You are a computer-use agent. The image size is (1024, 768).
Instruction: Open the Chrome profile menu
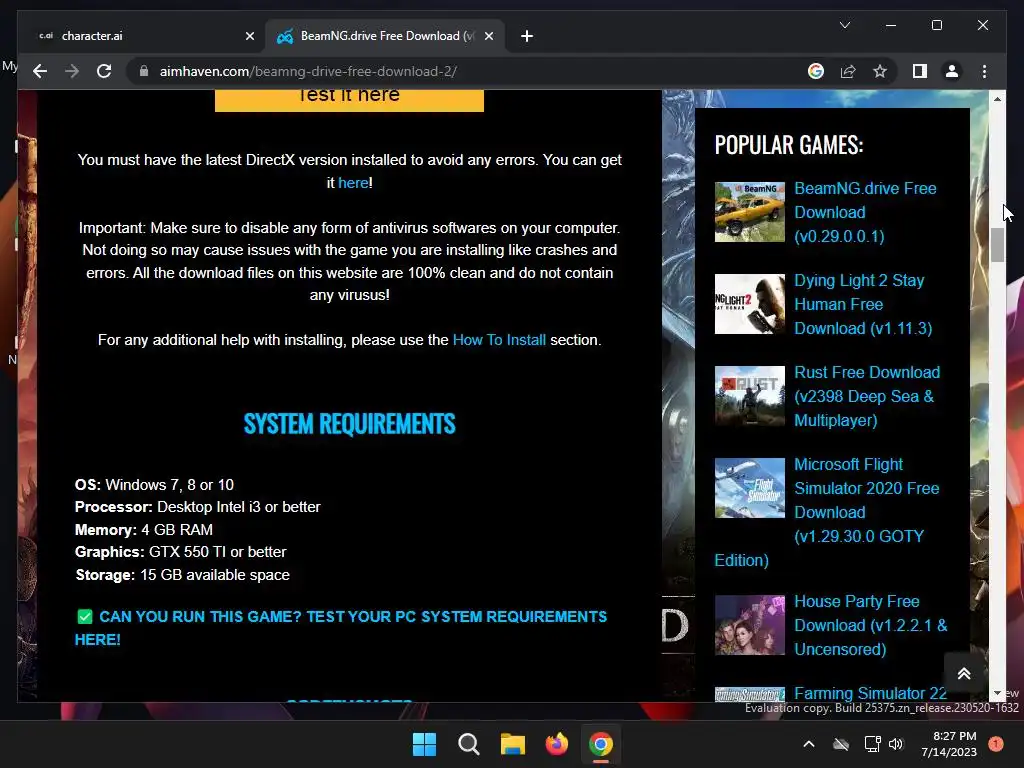pos(952,71)
